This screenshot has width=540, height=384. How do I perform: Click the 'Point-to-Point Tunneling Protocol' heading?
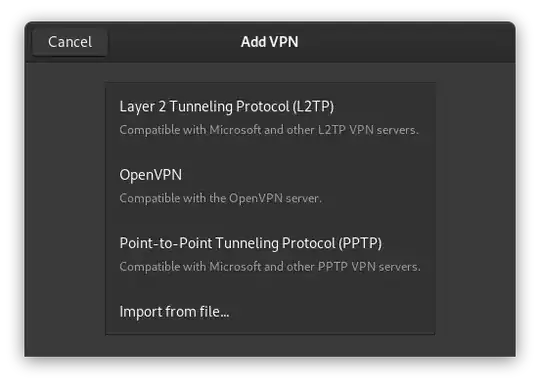251,243
